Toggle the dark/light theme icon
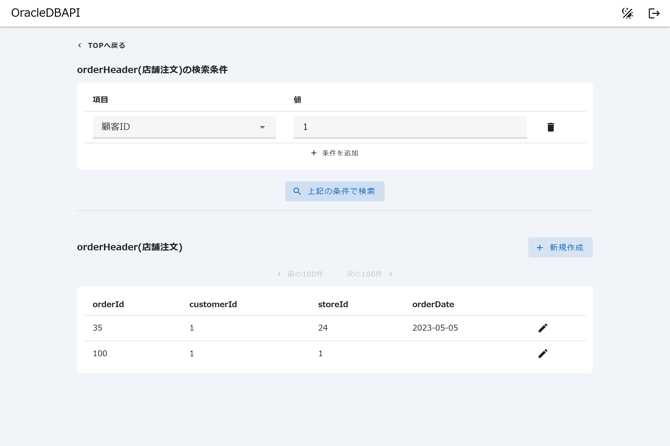 coord(627,13)
